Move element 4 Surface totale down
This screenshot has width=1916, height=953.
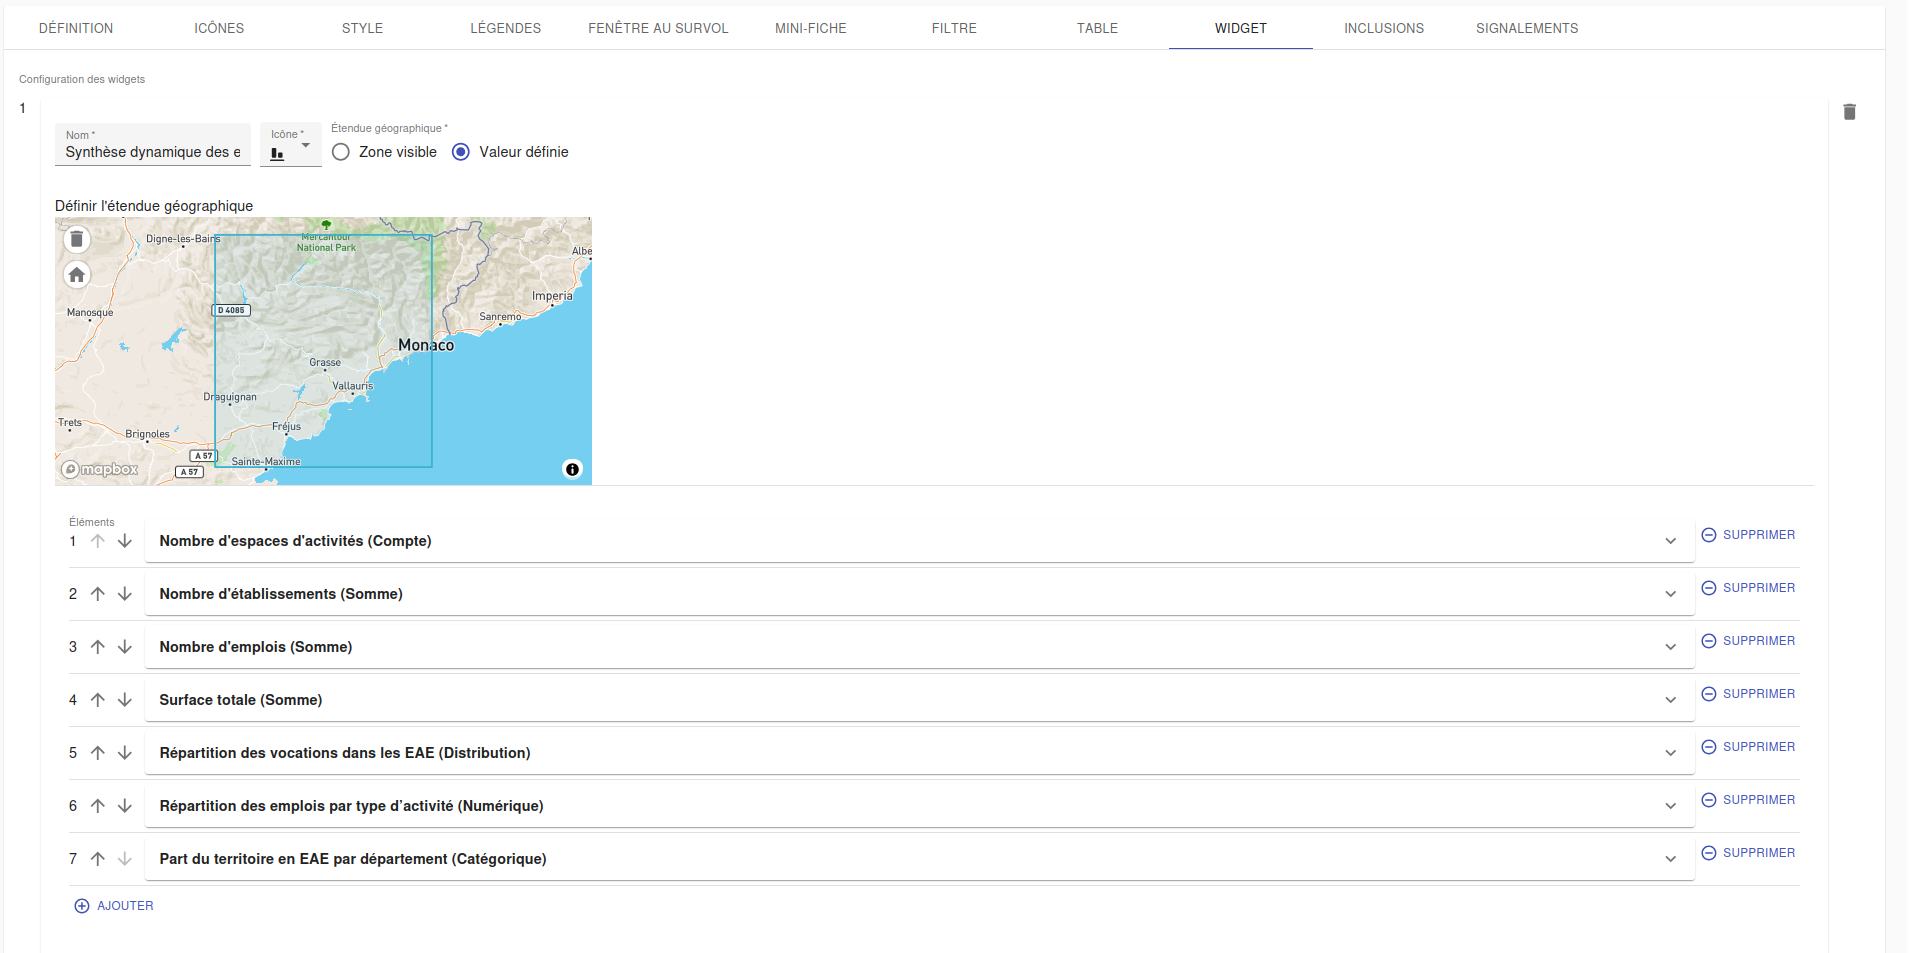125,700
